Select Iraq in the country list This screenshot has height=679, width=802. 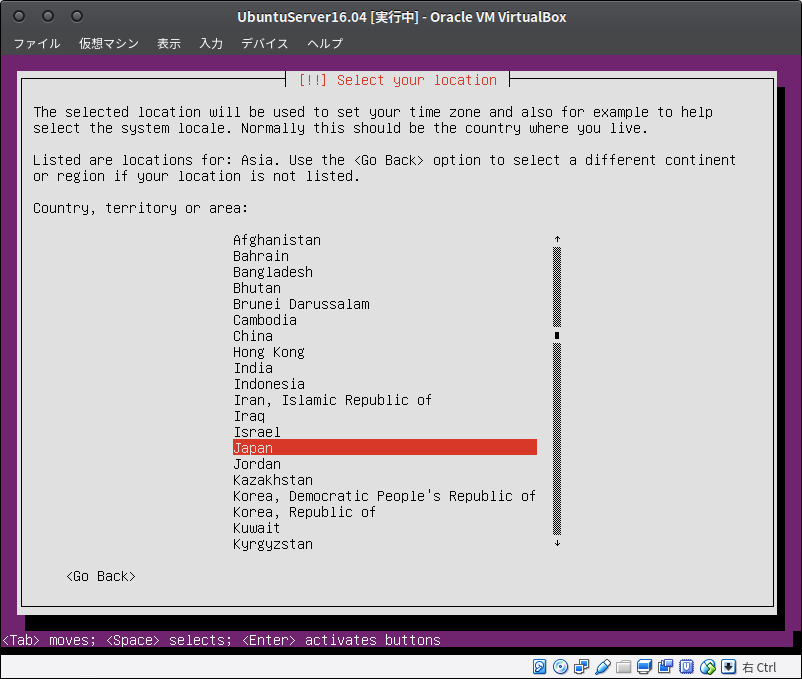pyautogui.click(x=385, y=416)
